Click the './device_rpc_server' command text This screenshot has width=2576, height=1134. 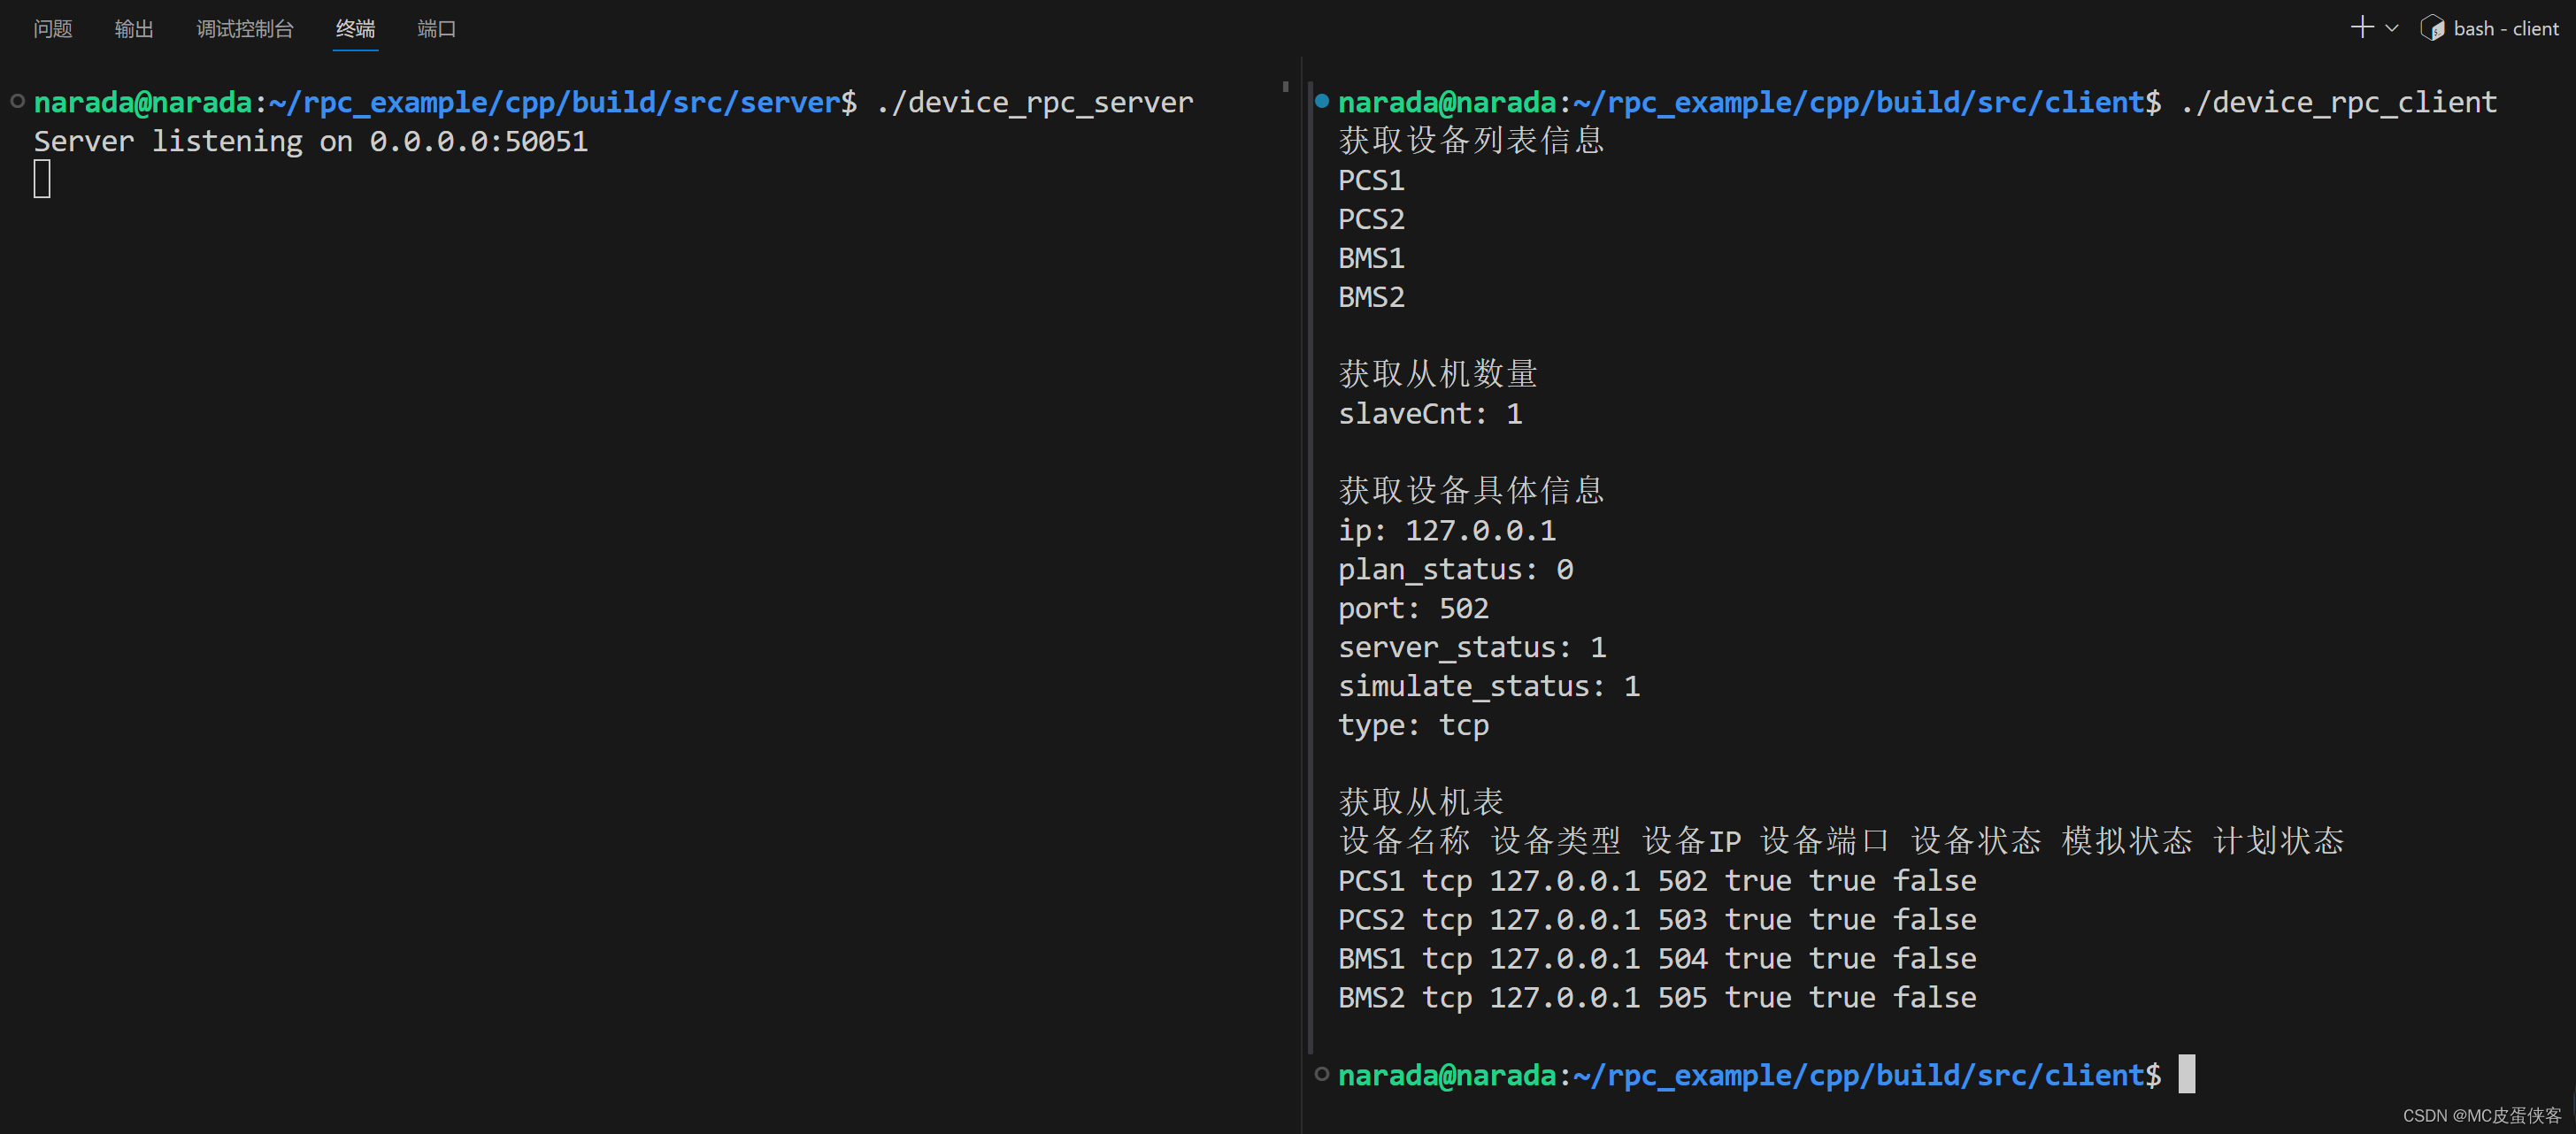point(1034,102)
